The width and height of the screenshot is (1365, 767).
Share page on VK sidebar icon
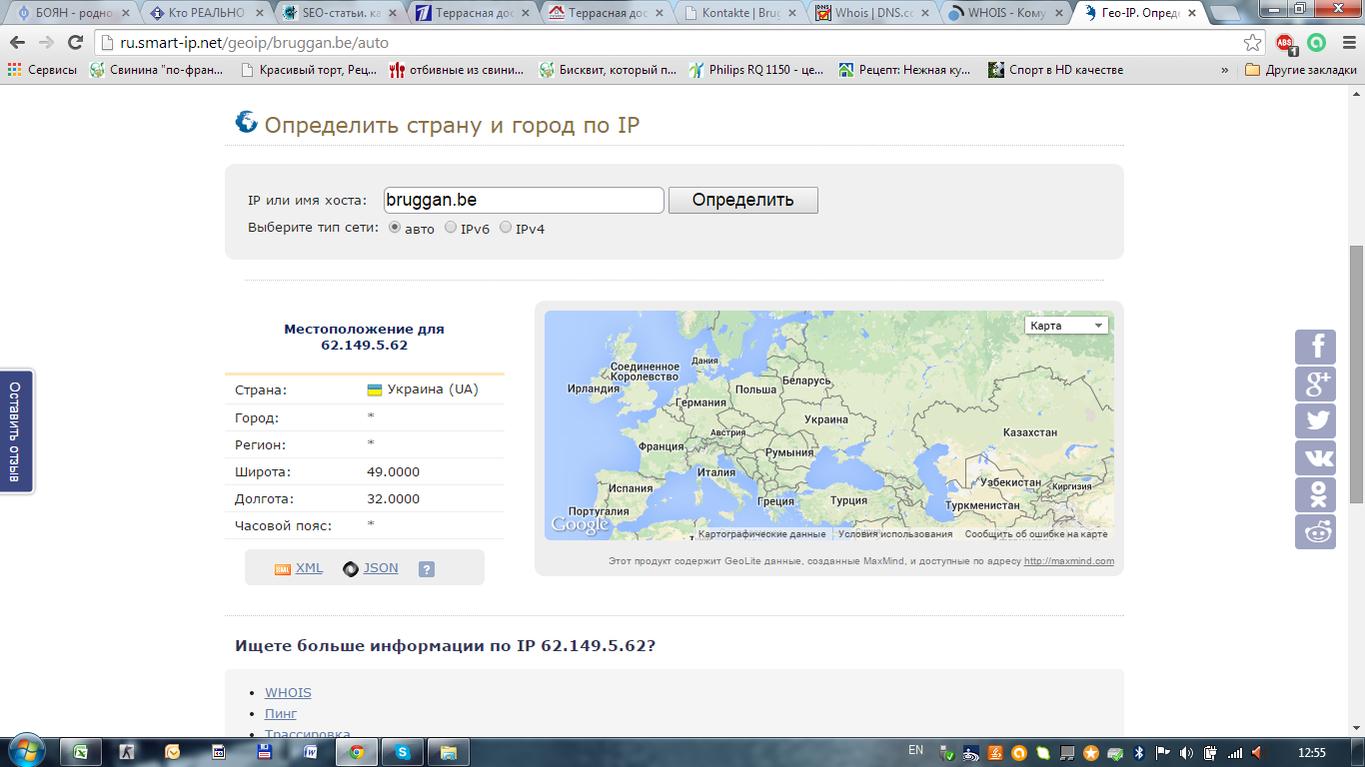pos(1315,458)
